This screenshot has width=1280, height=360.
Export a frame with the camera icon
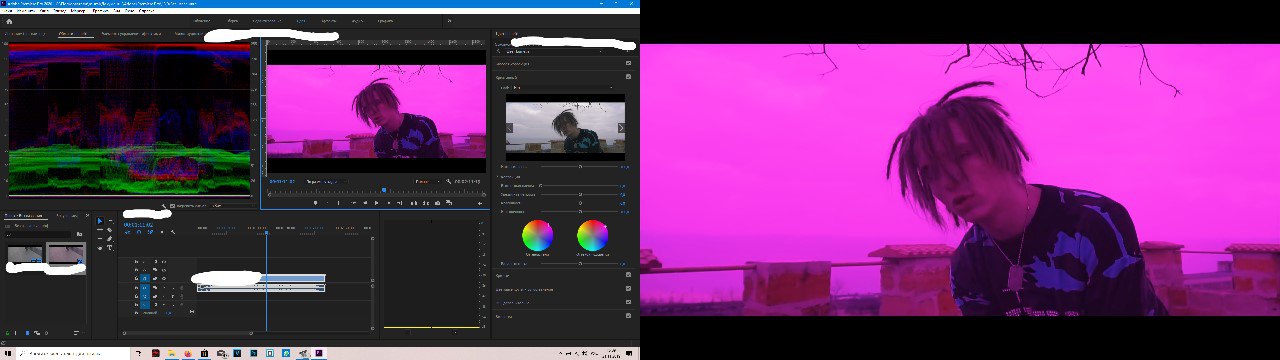437,203
